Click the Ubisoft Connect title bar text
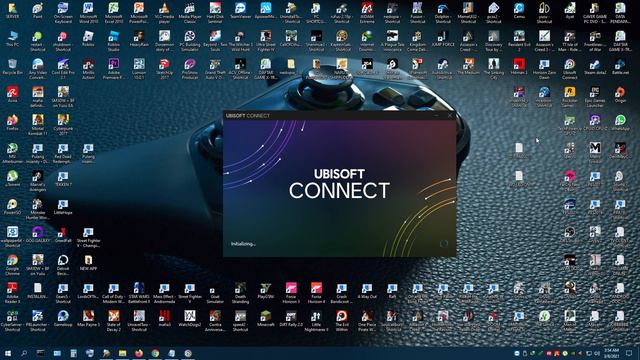This screenshot has width=640, height=360. (x=247, y=116)
